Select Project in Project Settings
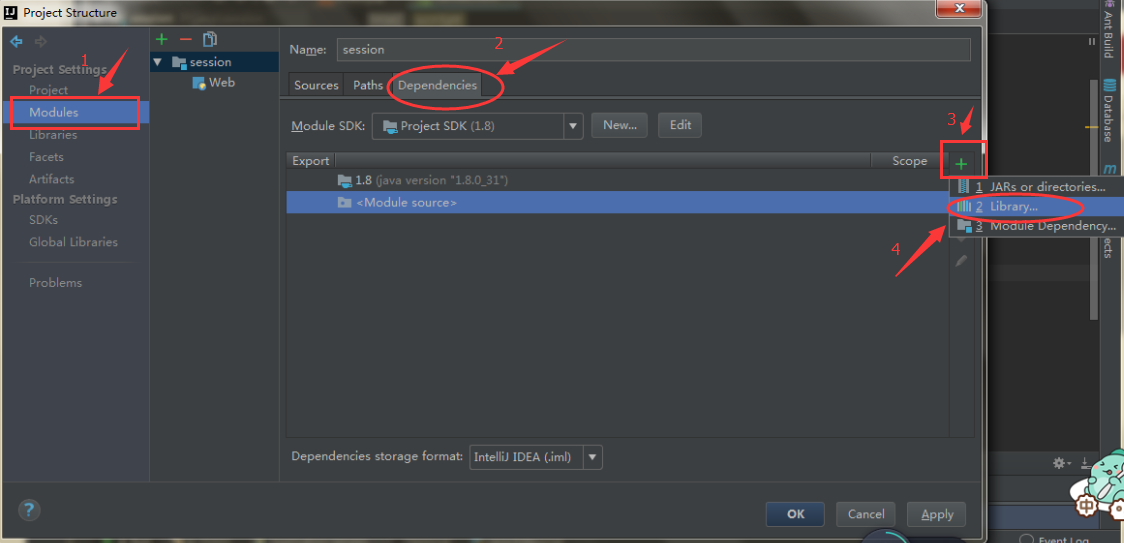 coord(49,90)
